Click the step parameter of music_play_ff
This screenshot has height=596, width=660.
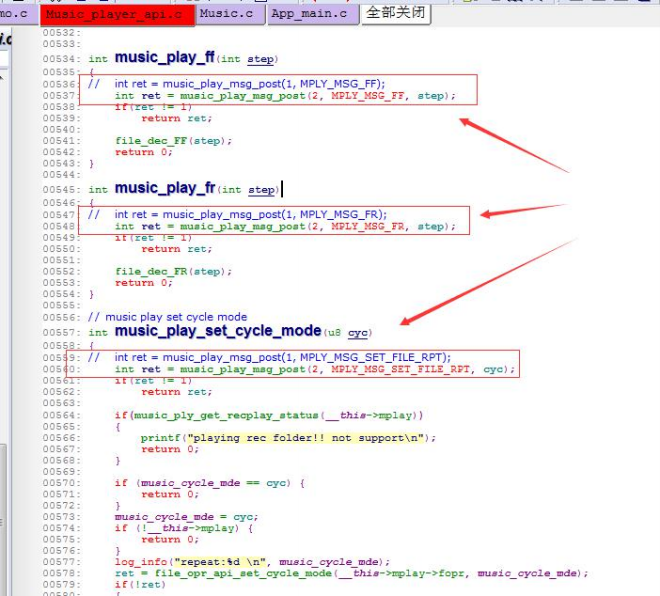pos(260,59)
